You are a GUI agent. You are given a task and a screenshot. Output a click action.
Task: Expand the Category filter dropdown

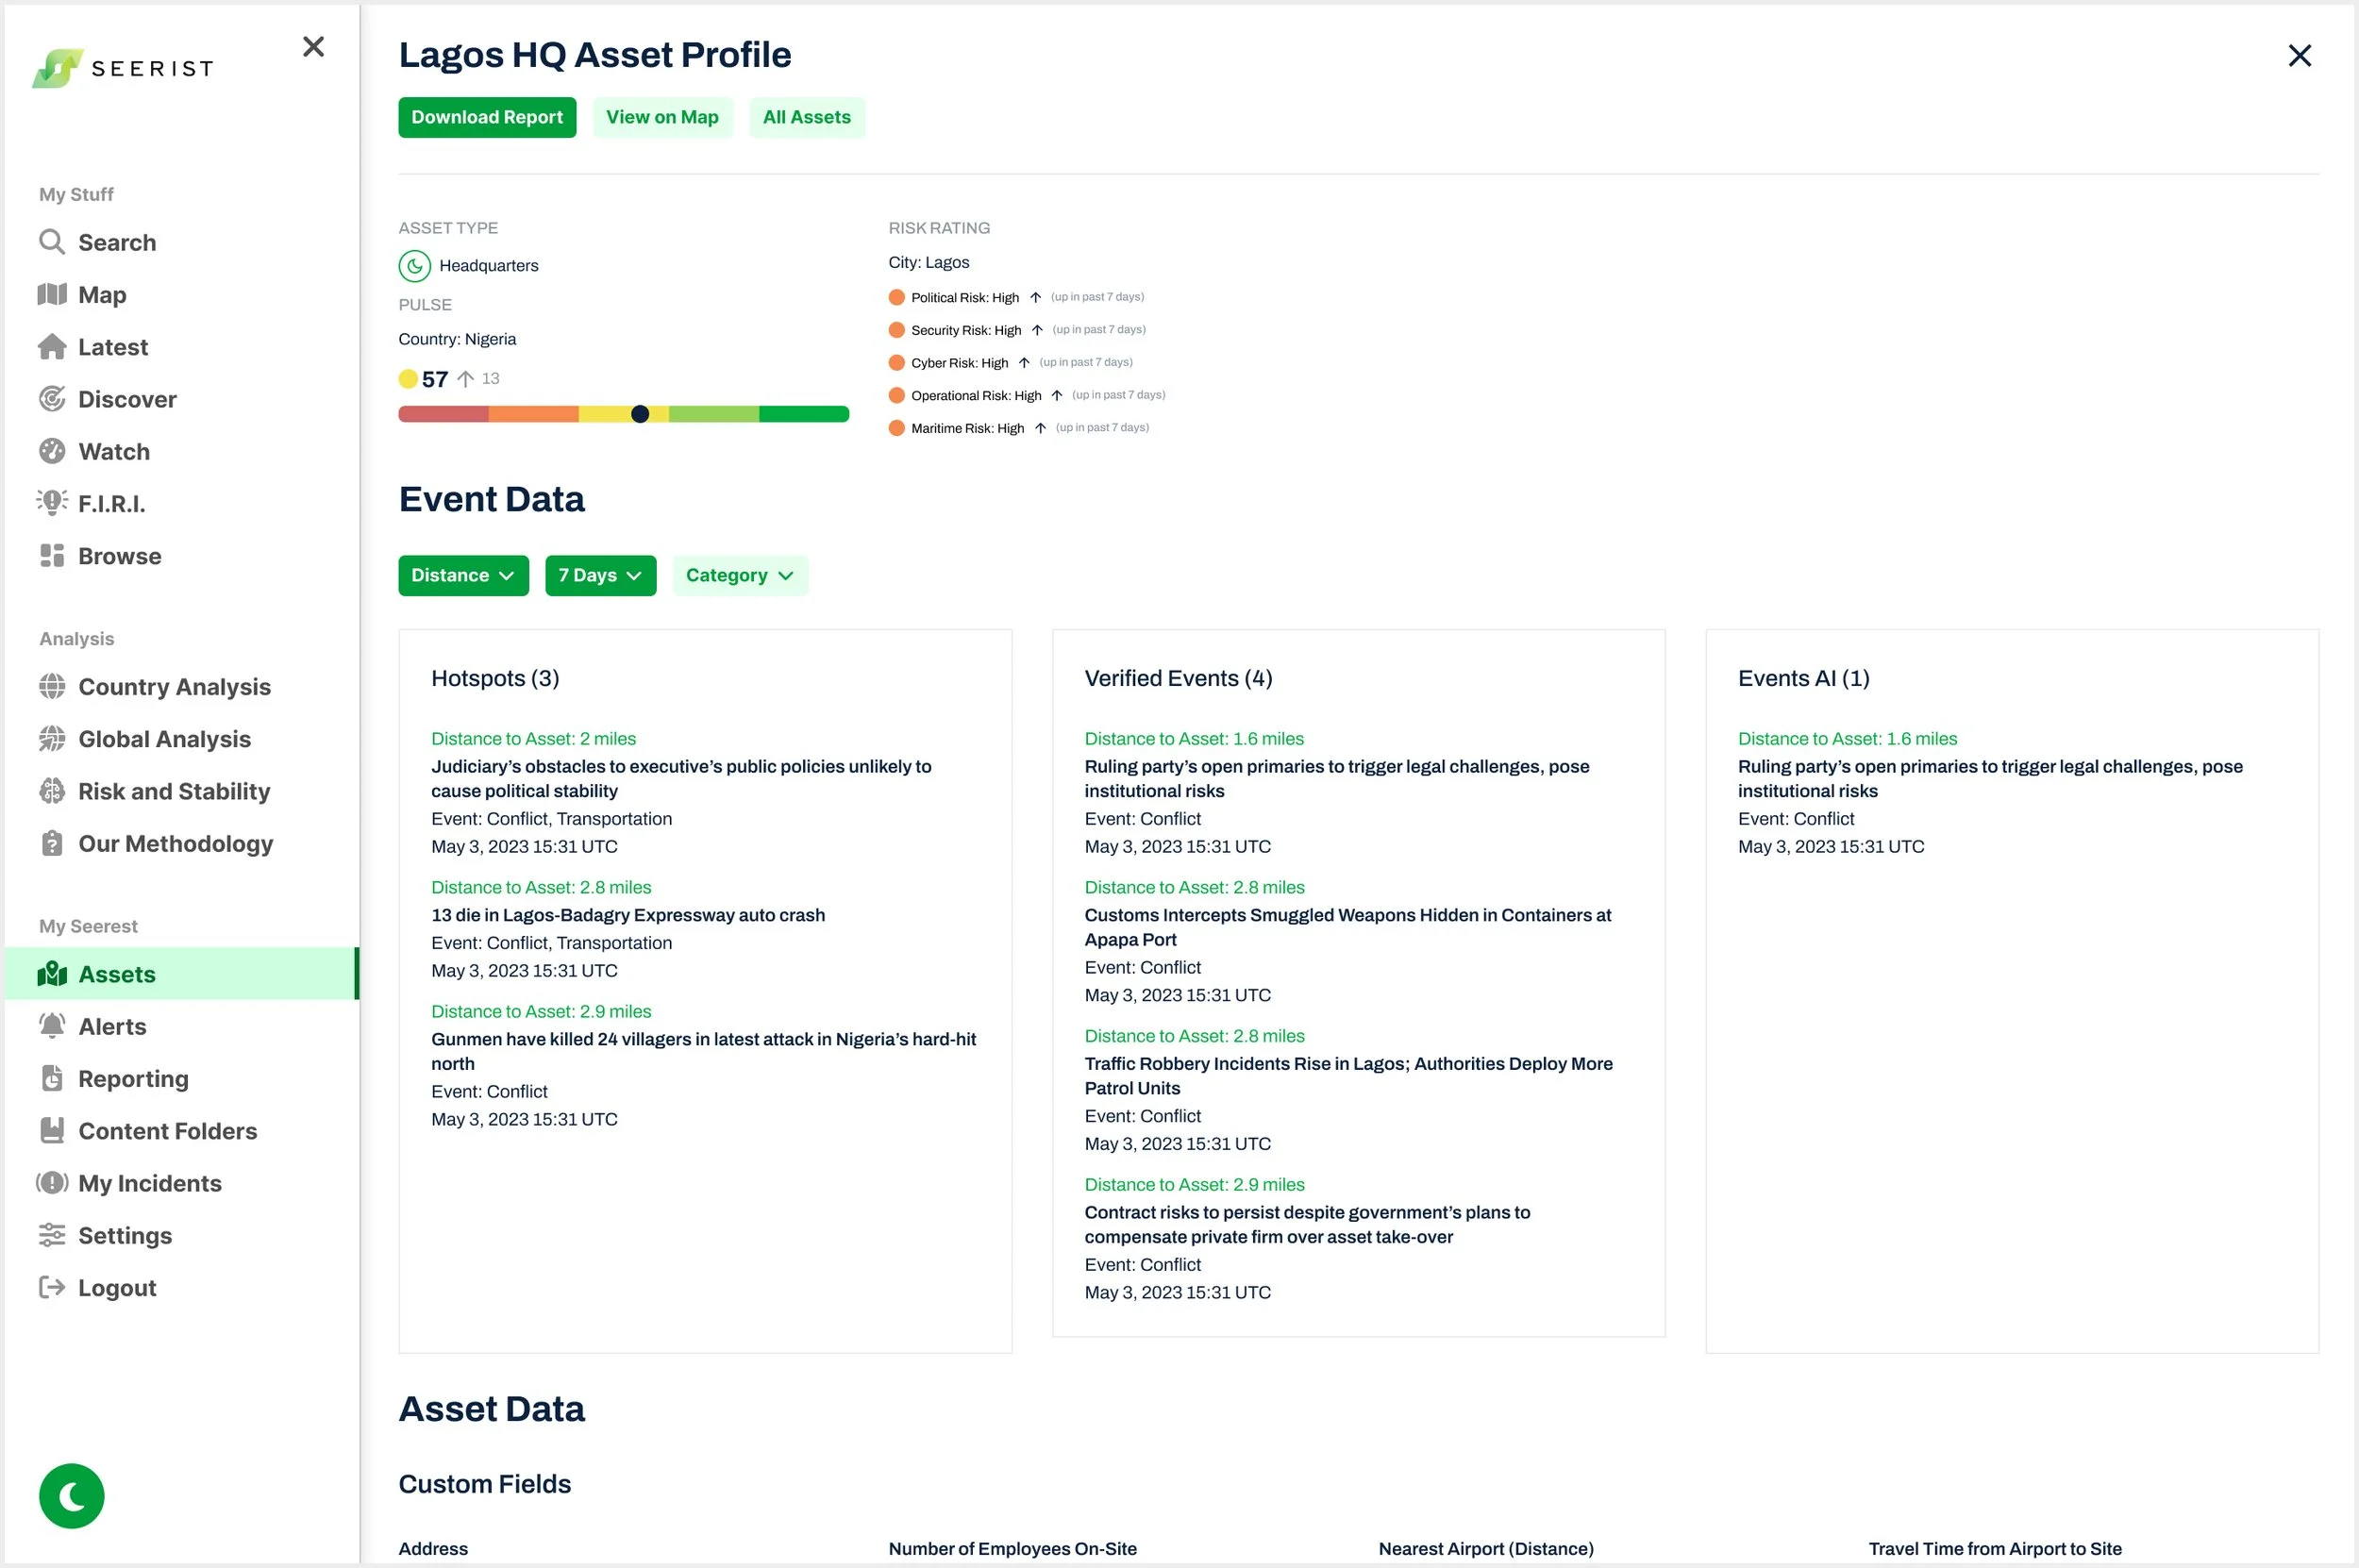coord(740,575)
